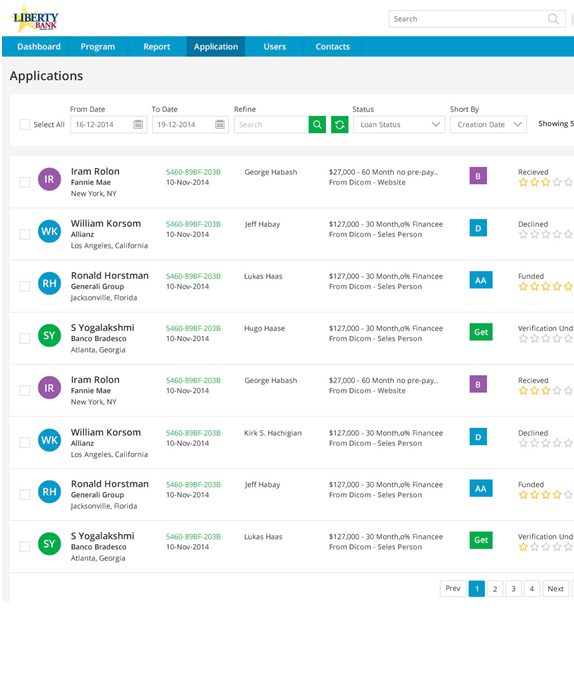
Task: Open the Report tab
Action: click(156, 46)
